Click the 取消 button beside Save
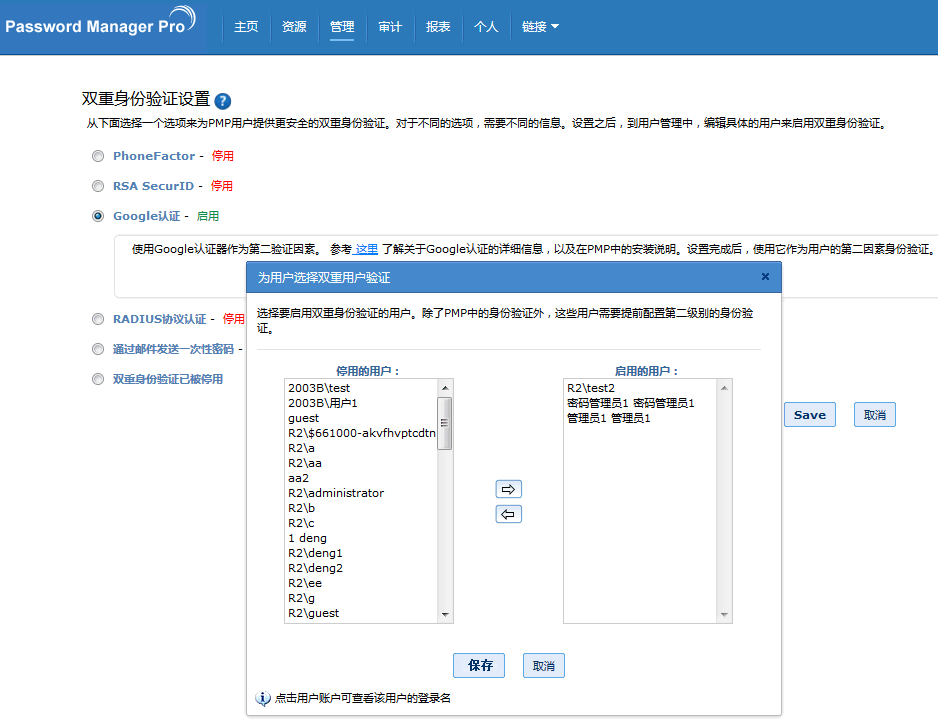This screenshot has height=725, width=938. 875,415
